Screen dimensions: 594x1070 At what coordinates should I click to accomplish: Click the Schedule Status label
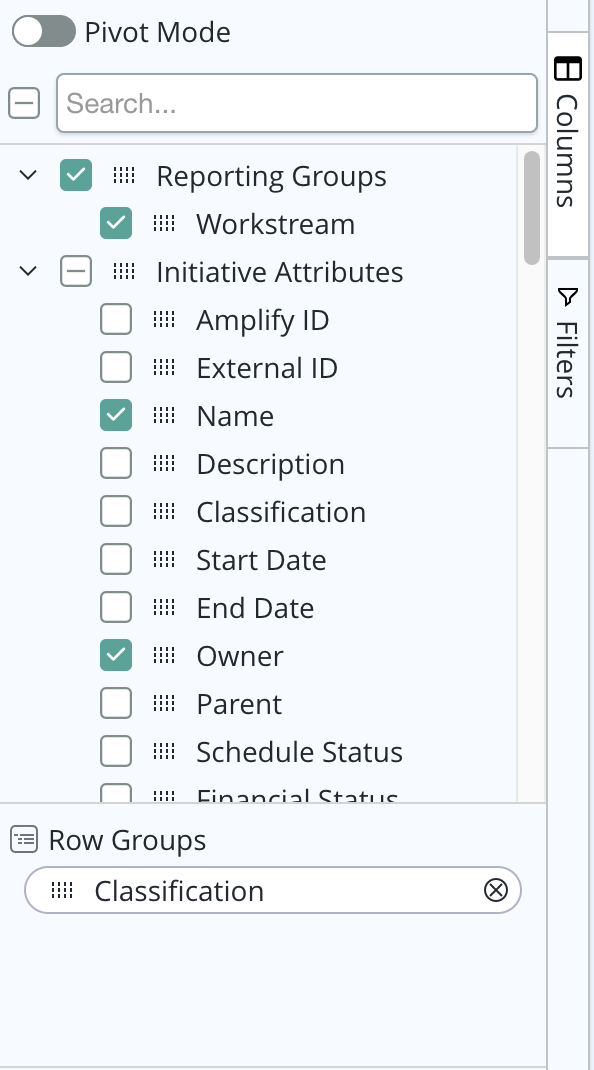[x=300, y=753]
